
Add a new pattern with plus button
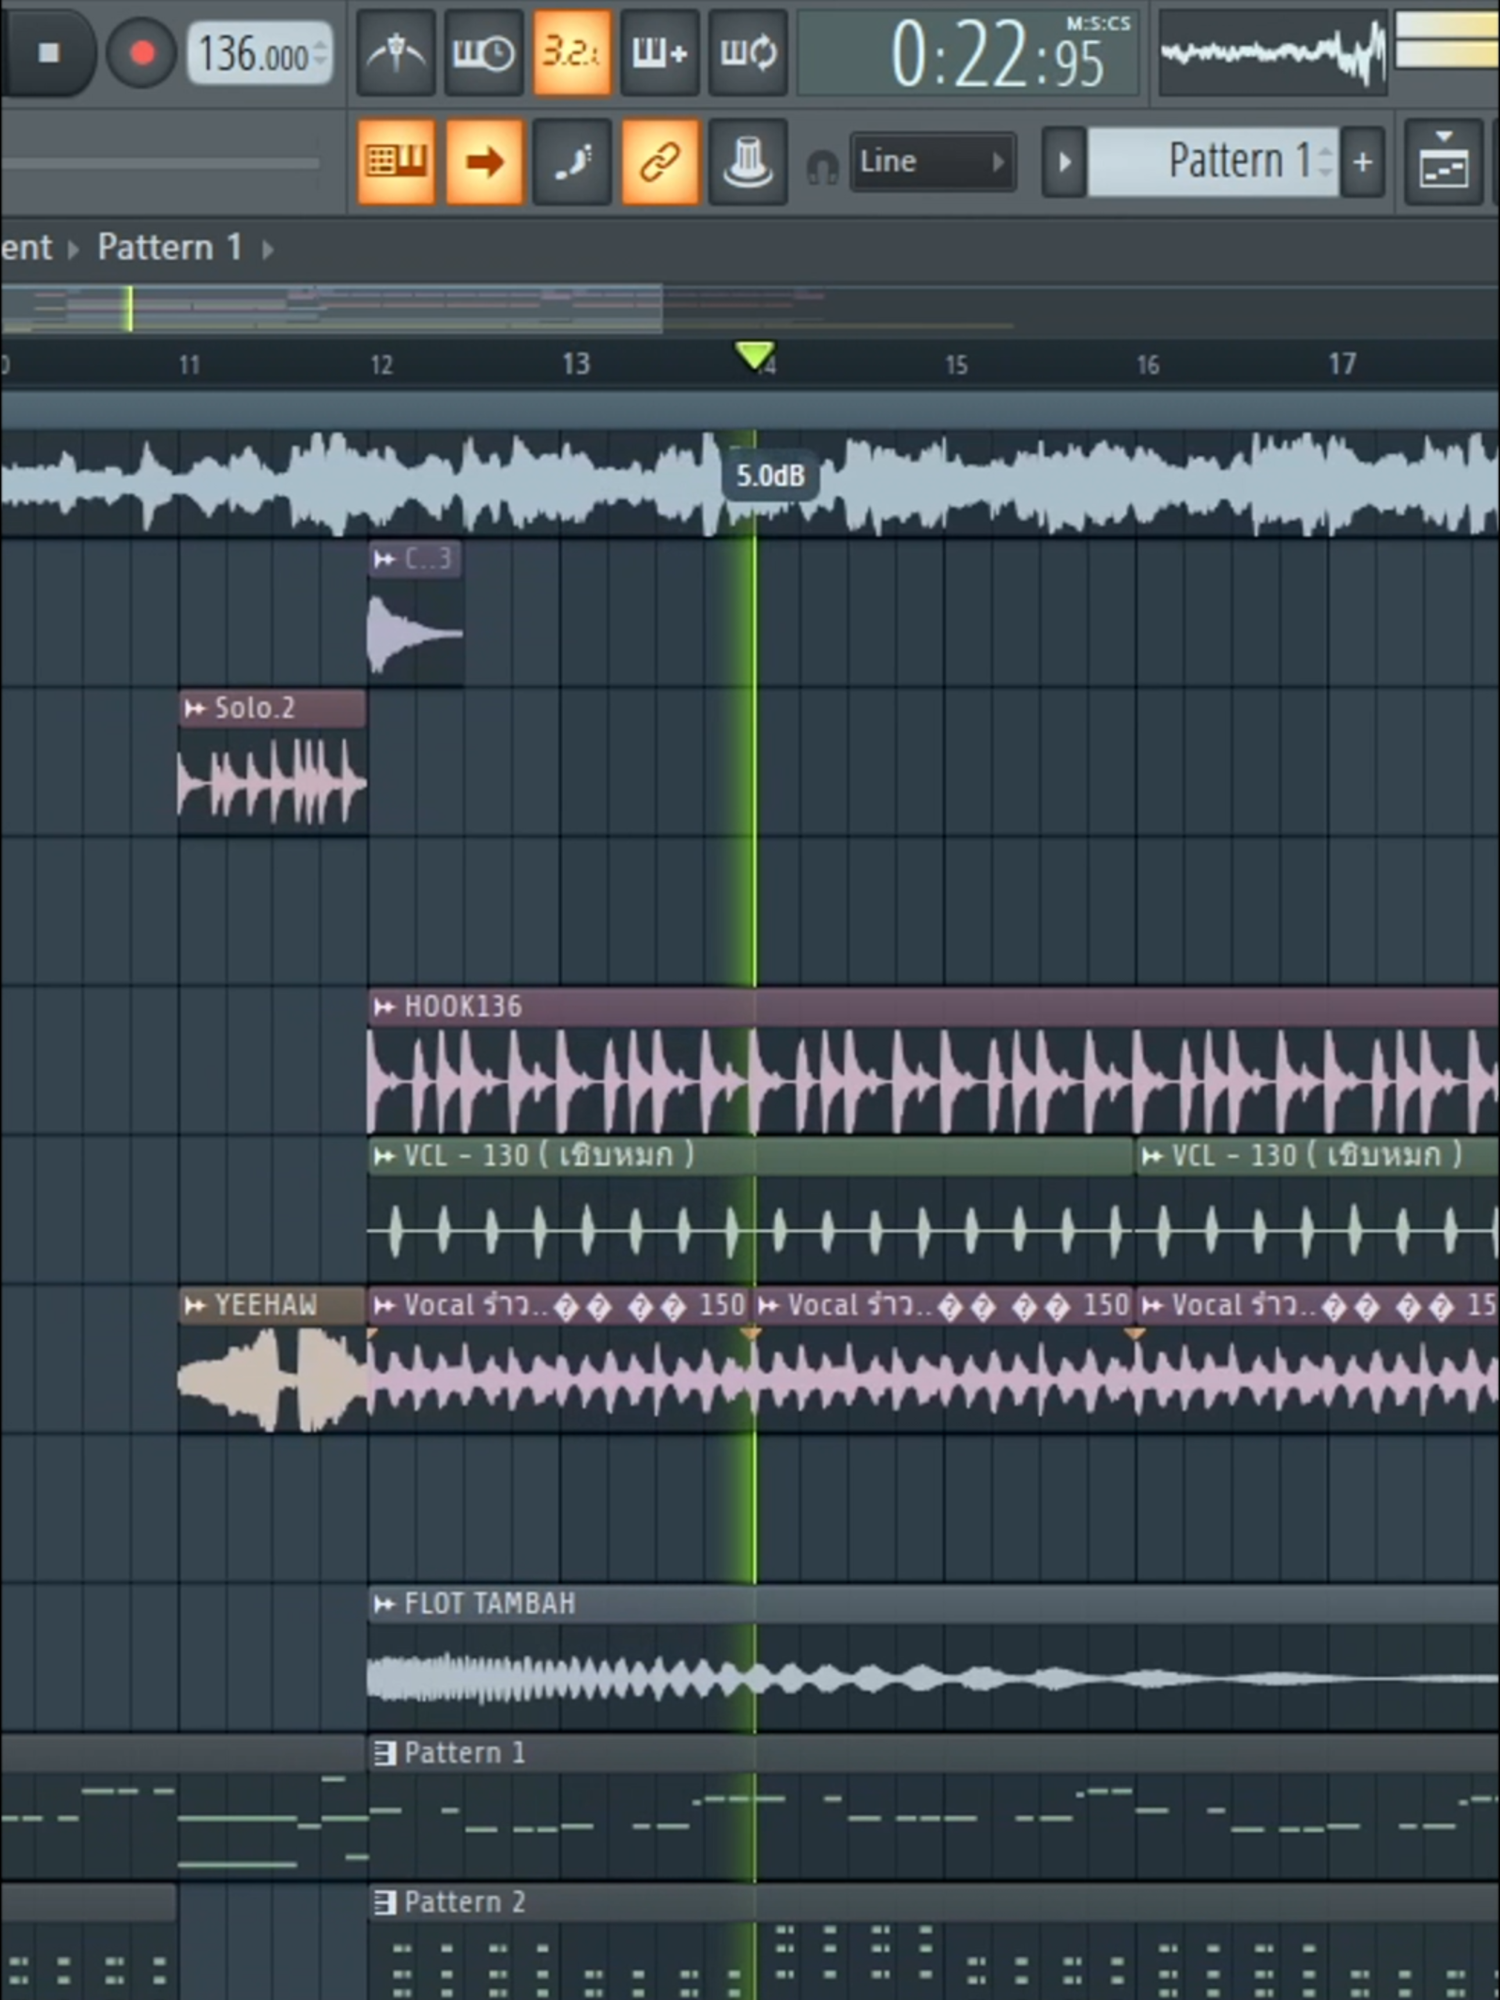click(1363, 161)
